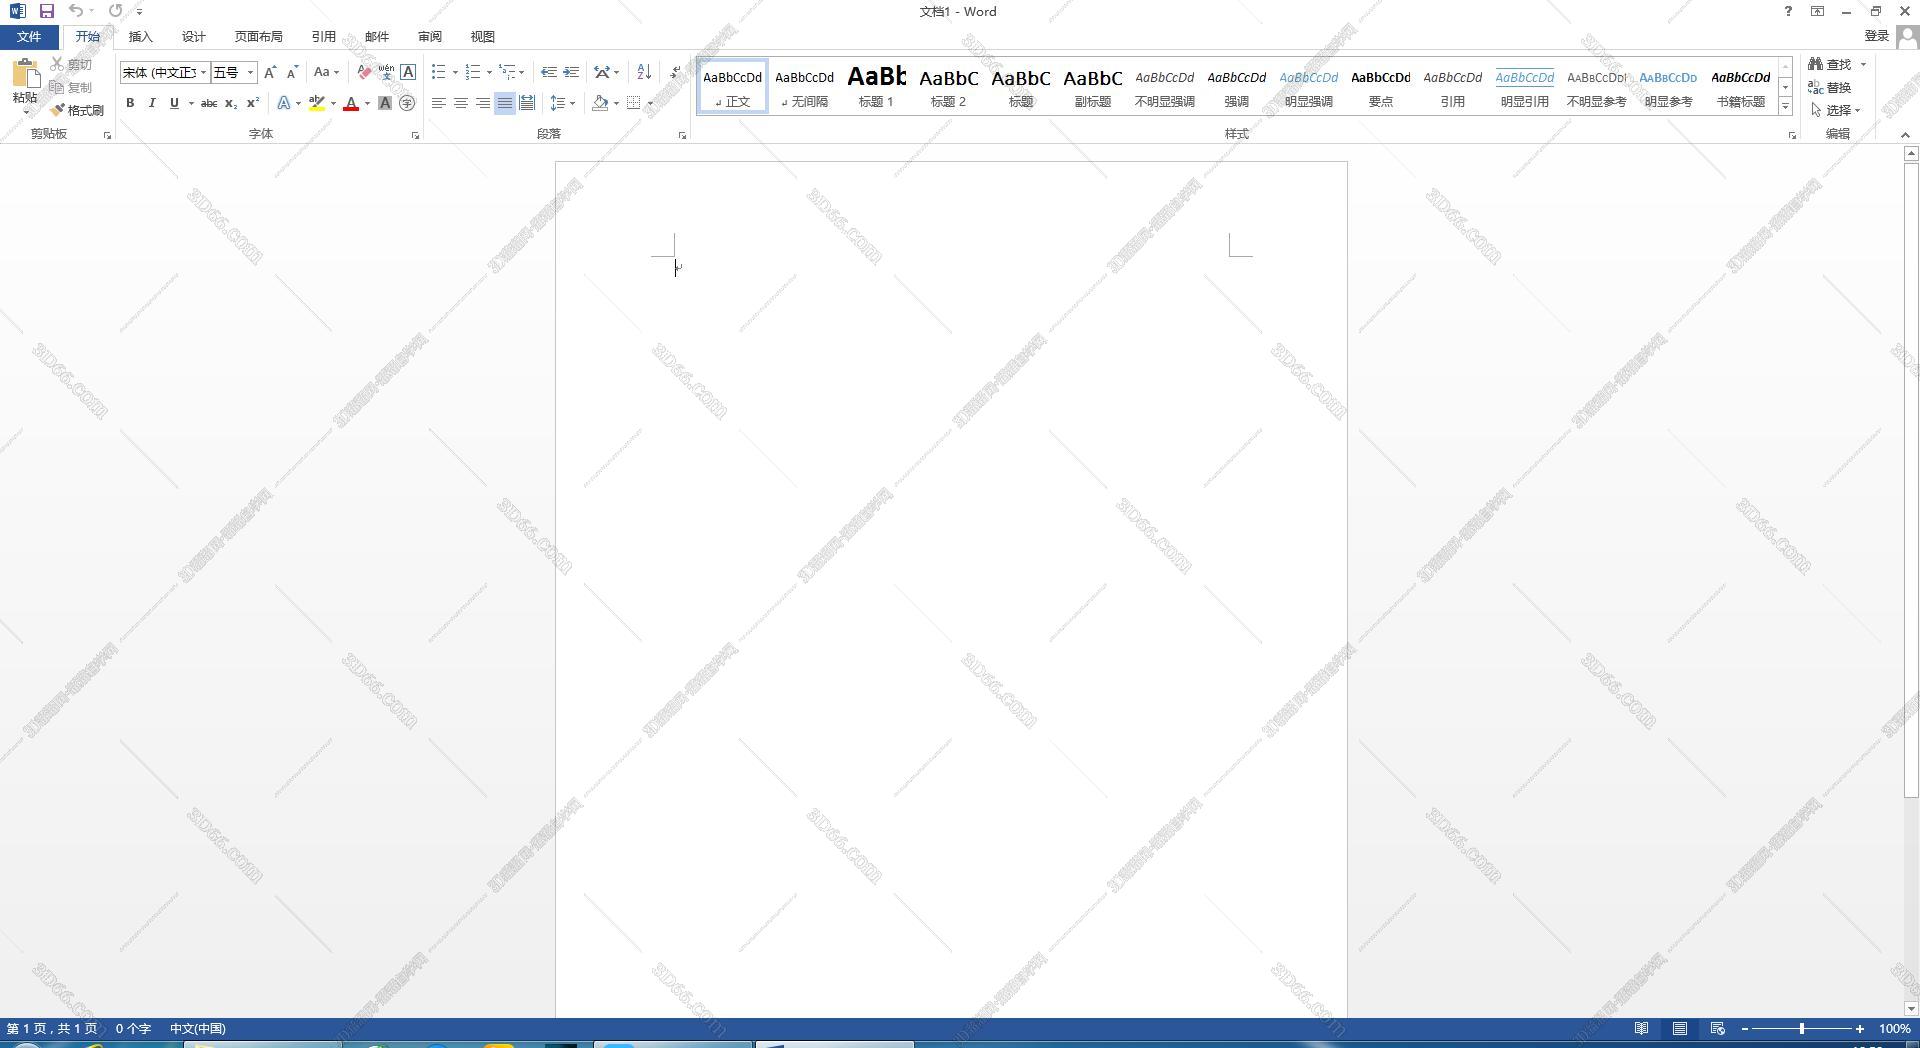
Task: Click the clear all formatting icon
Action: (362, 72)
